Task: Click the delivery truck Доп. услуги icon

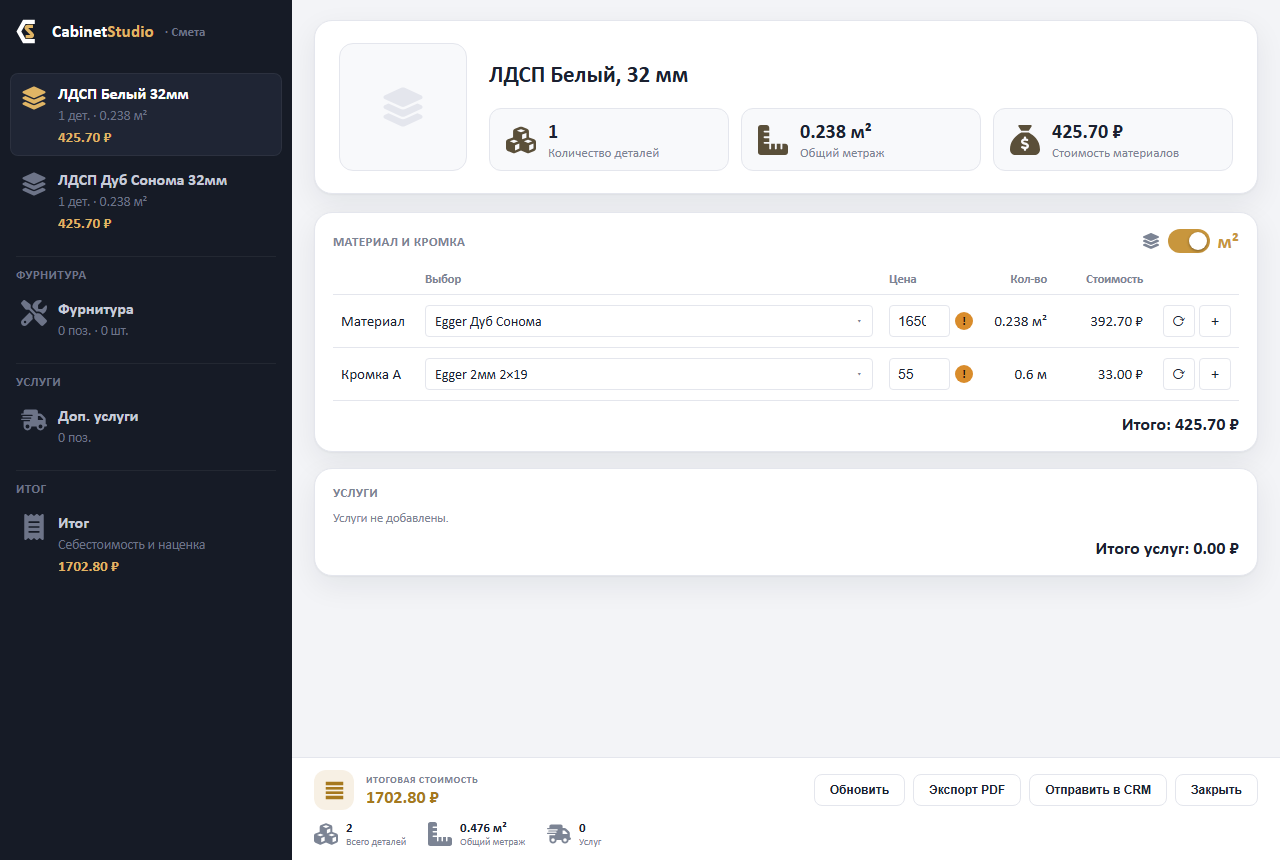Action: pyautogui.click(x=34, y=420)
